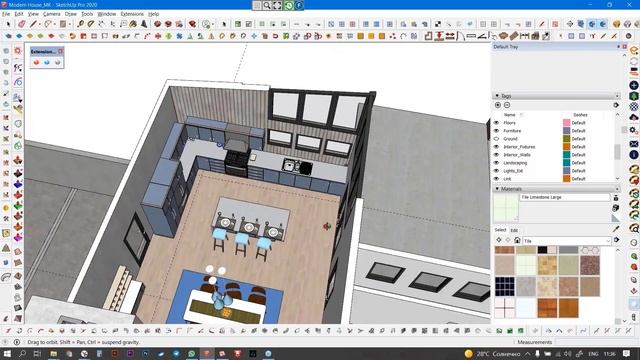Open the 3D Warehouse icon
The height and width of the screenshot is (360, 640).
[x=158, y=24]
